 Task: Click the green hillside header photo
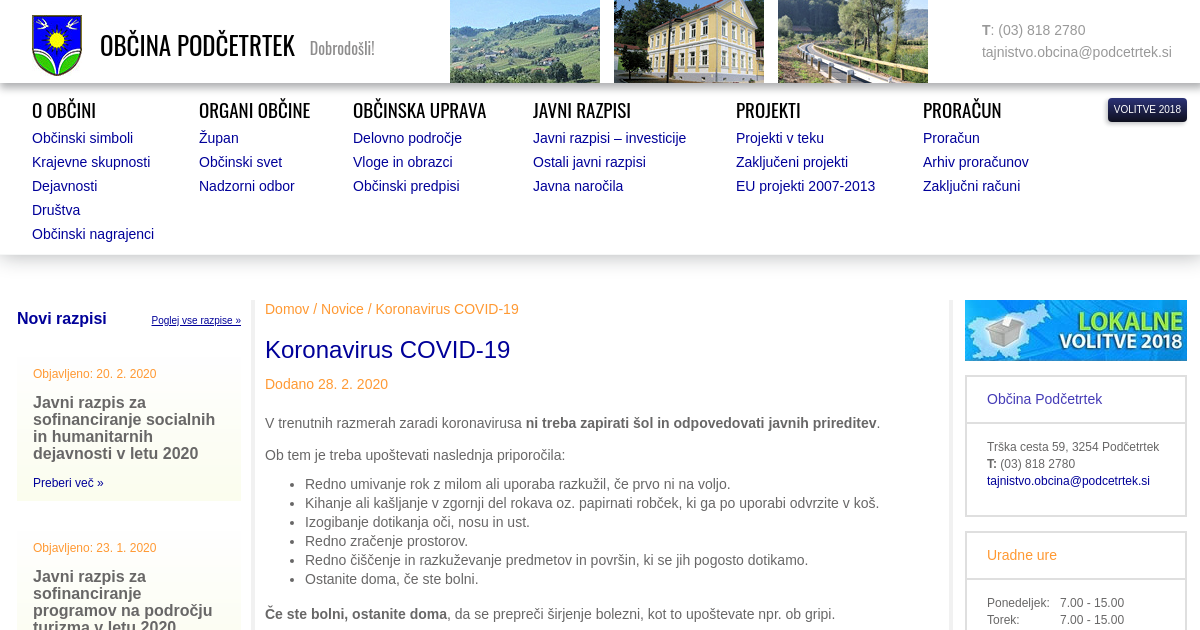pos(524,41)
